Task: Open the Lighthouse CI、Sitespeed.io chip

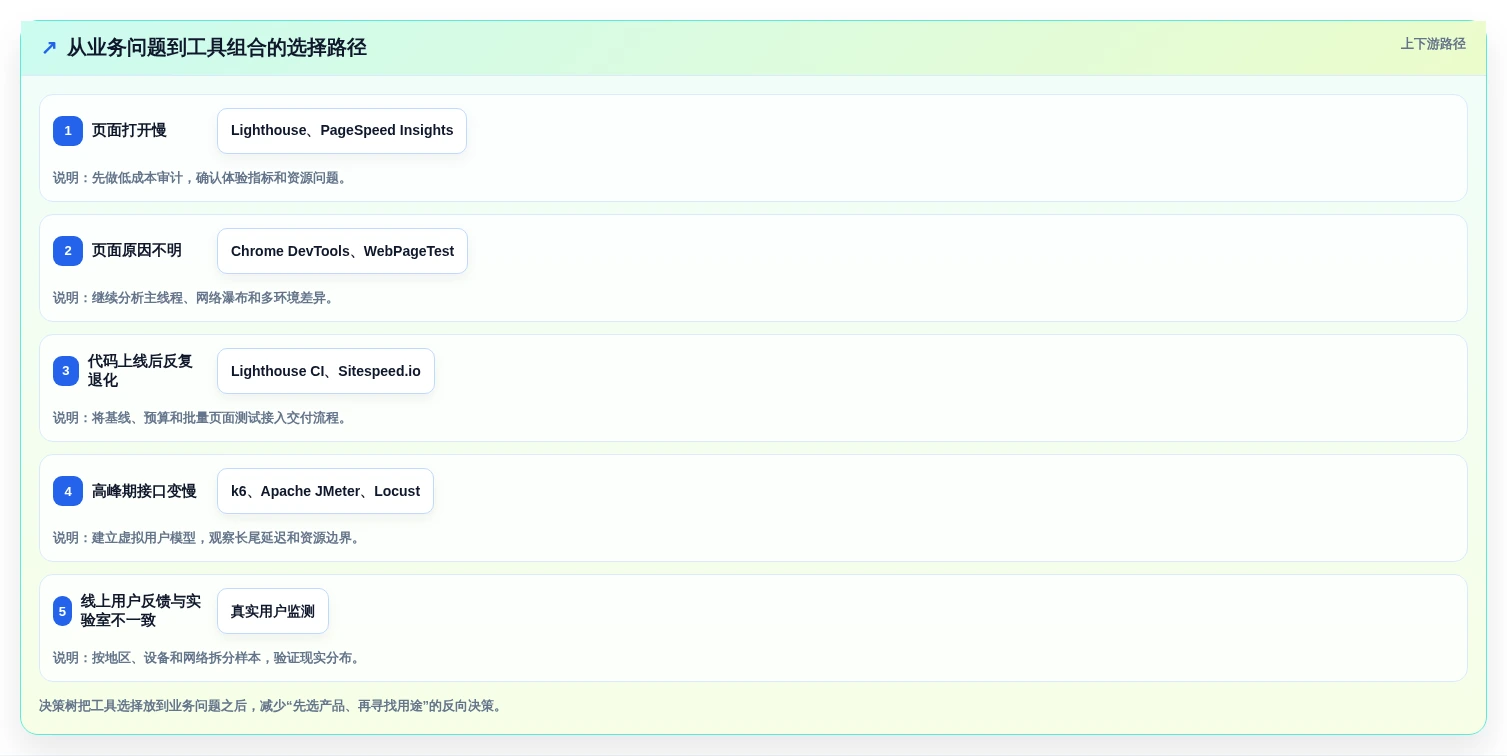Action: [326, 371]
